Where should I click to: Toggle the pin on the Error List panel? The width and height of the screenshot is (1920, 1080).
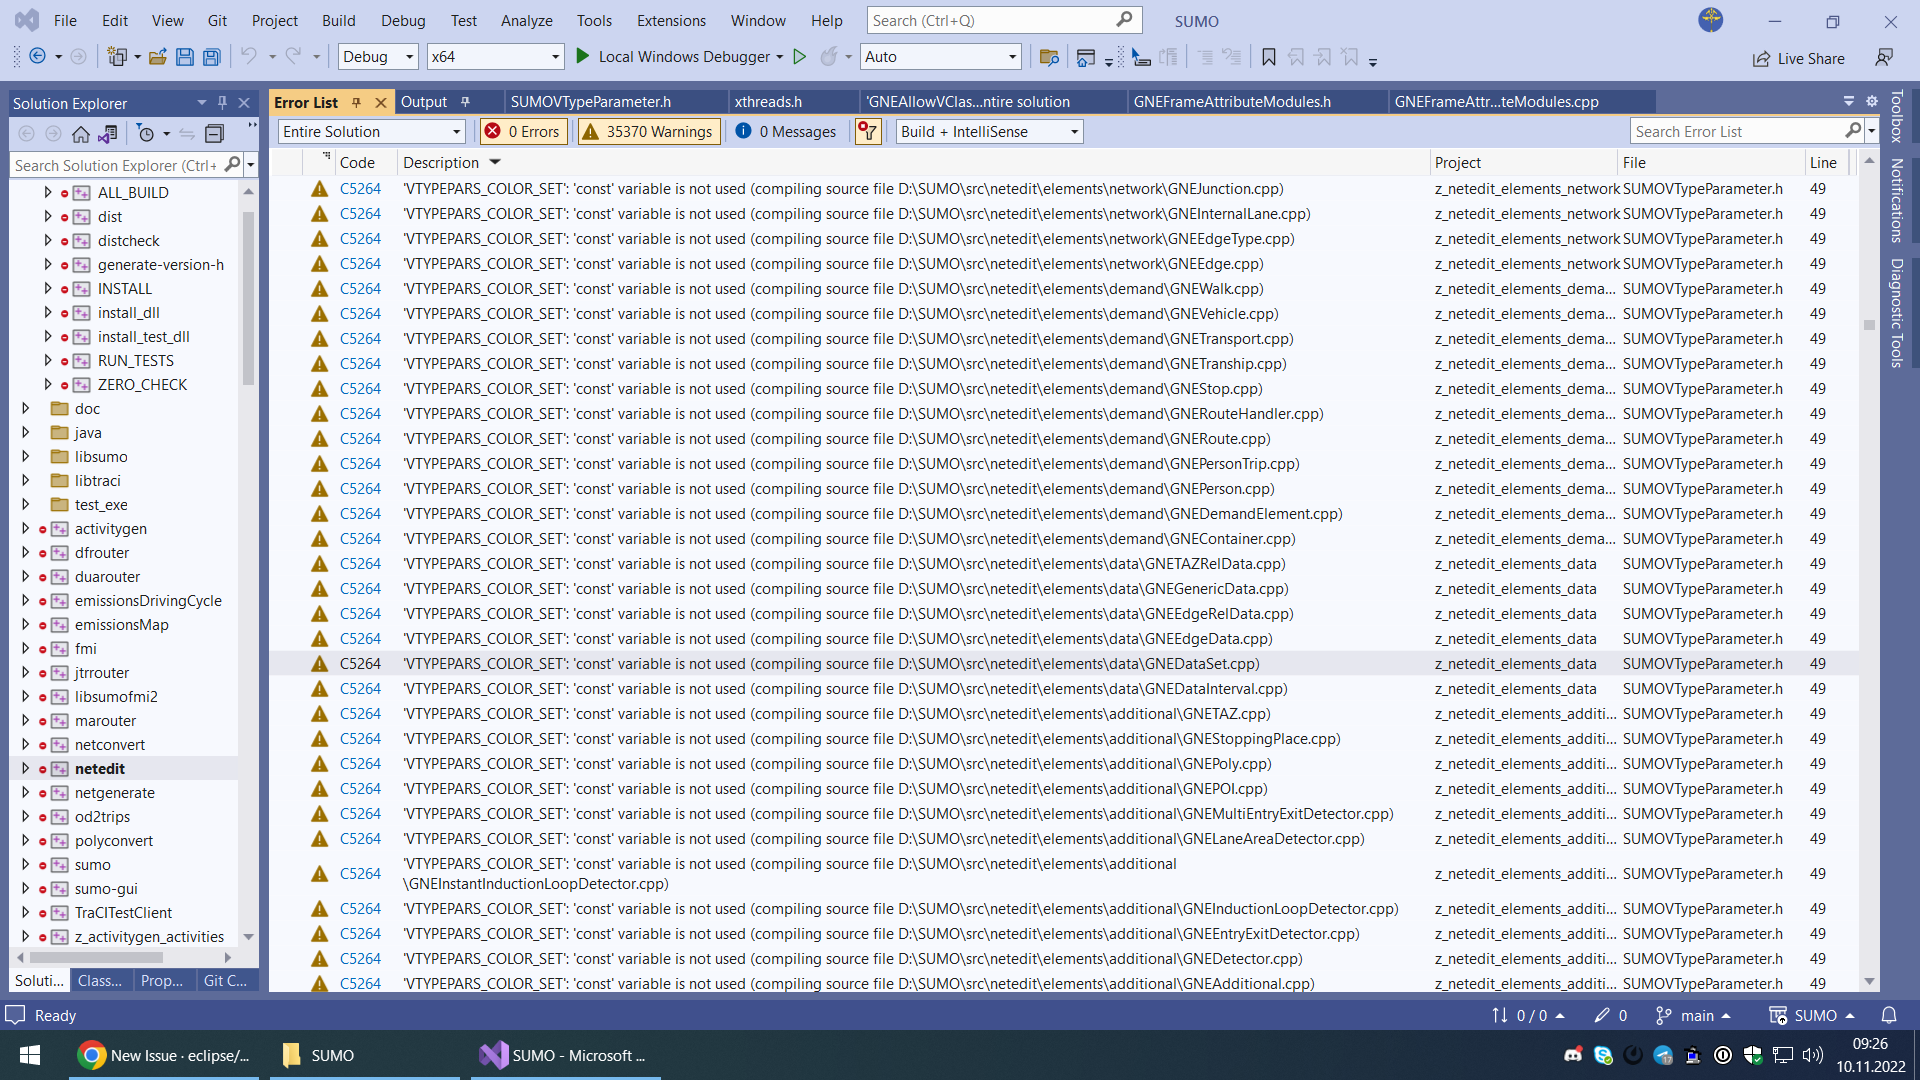click(x=356, y=101)
